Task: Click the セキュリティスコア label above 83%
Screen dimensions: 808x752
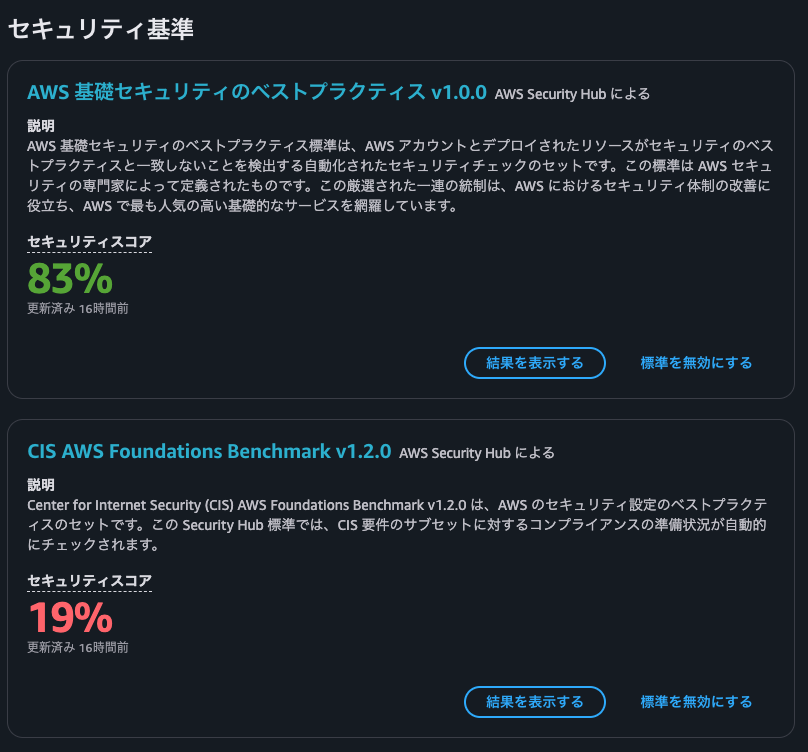Action: click(90, 242)
